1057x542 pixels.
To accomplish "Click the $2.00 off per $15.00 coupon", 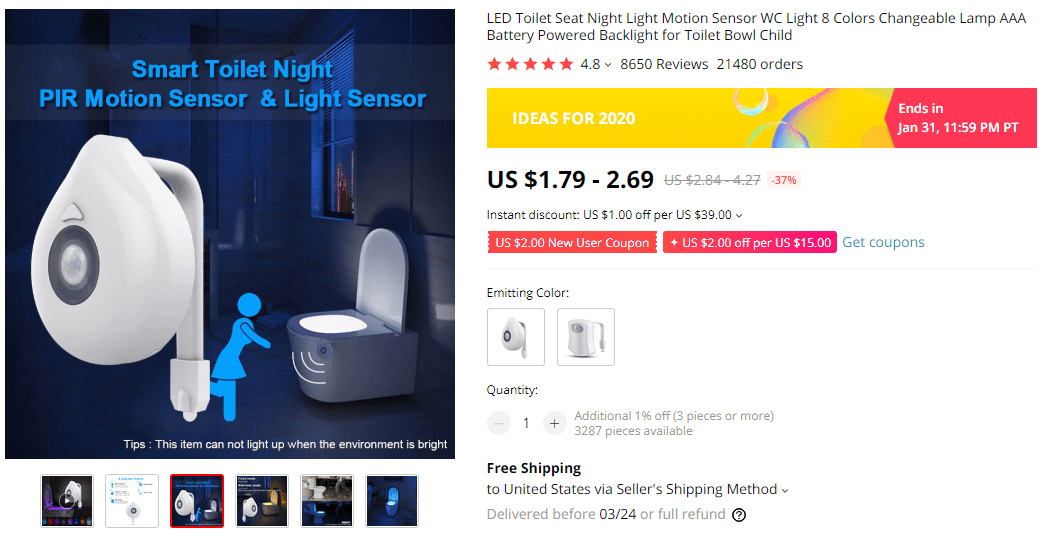I will [750, 243].
